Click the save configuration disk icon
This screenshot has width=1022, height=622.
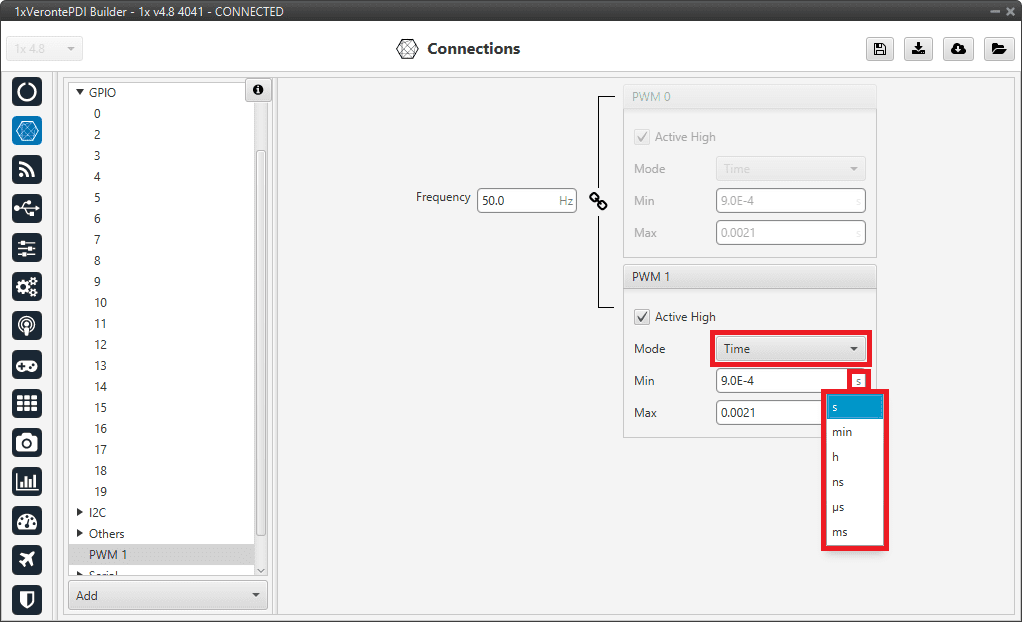pos(879,49)
